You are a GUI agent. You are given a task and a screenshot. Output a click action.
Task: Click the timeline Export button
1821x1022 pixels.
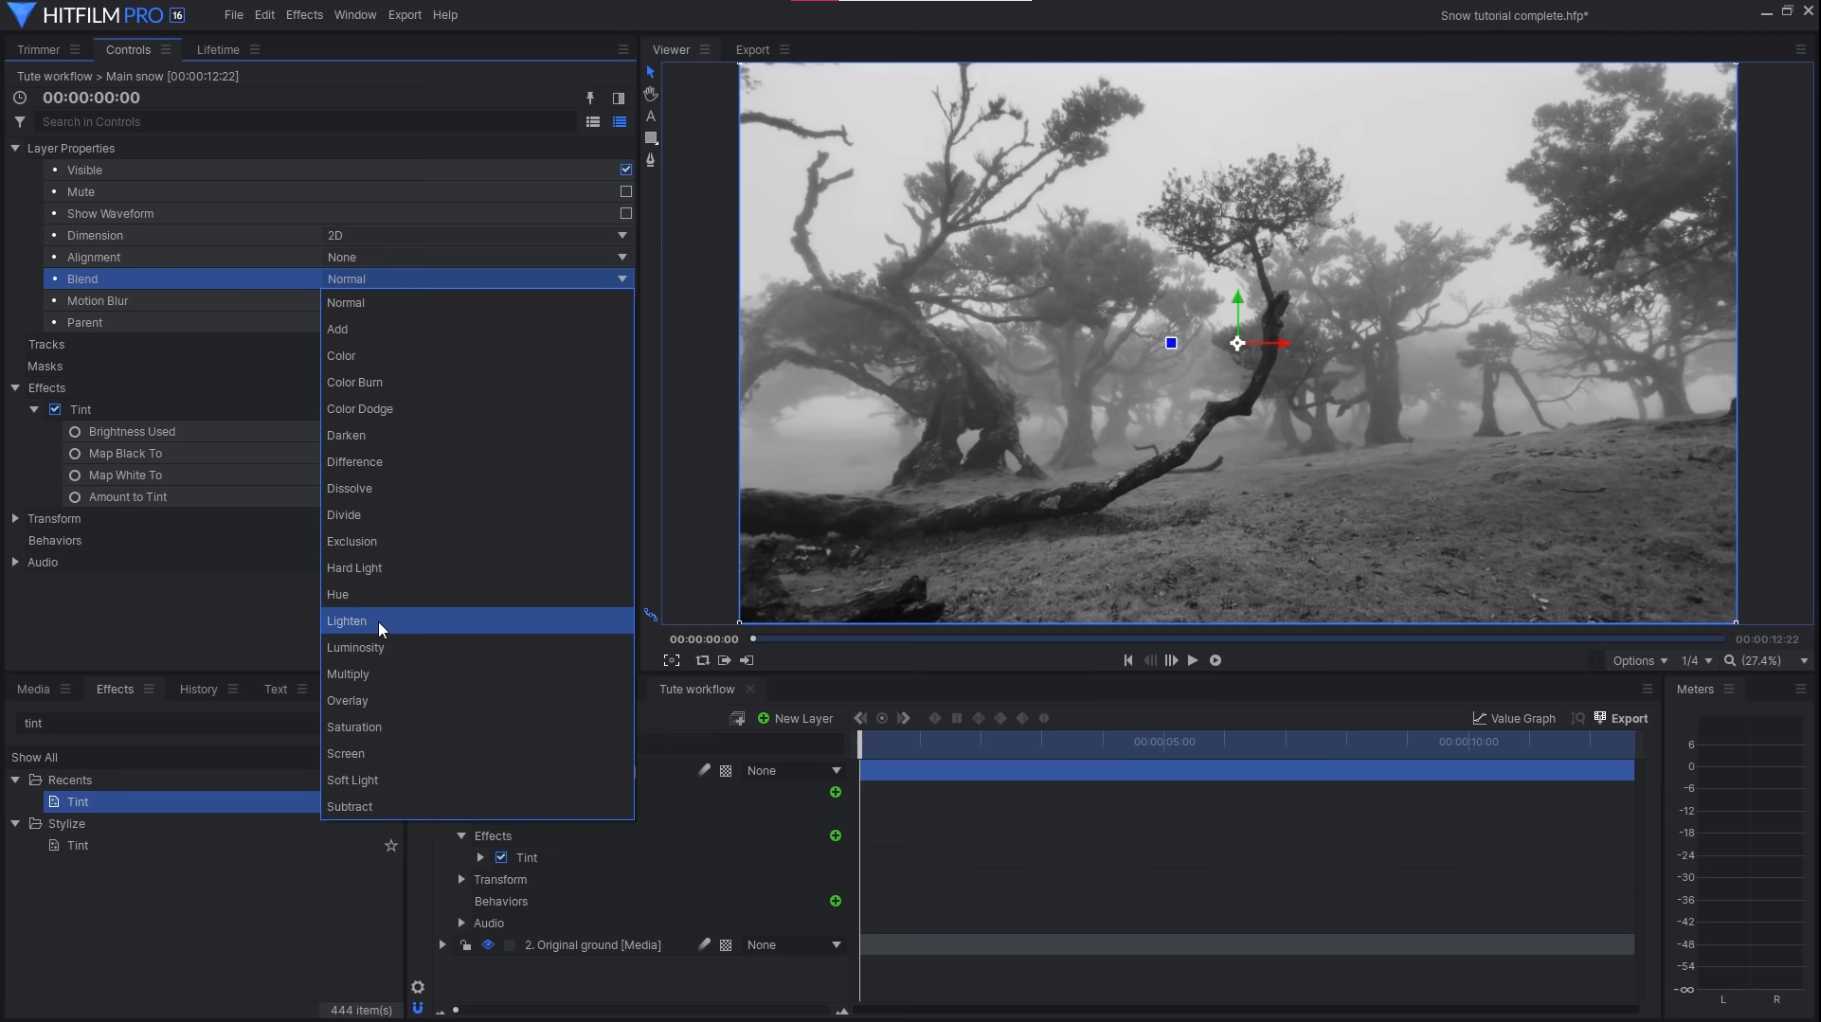tap(1621, 719)
